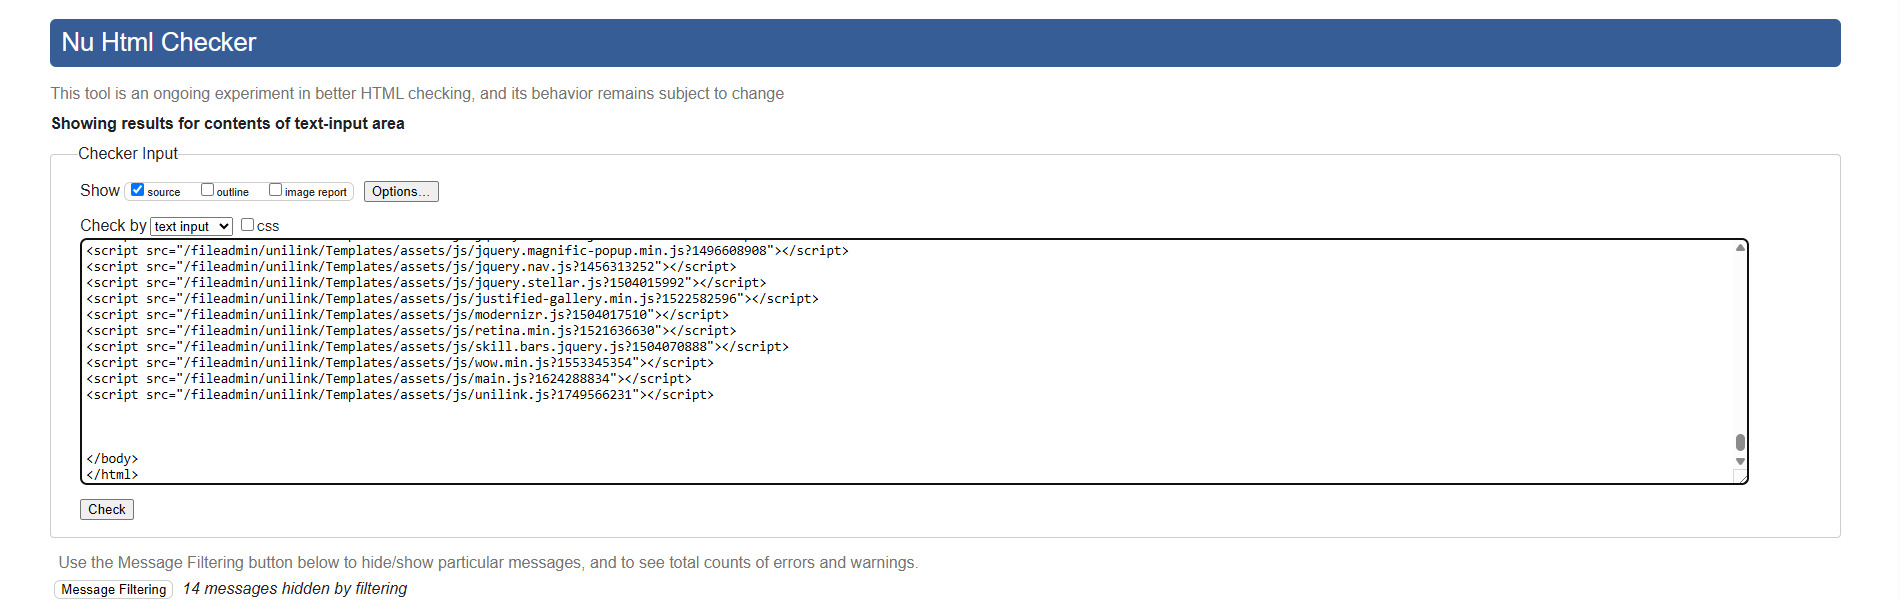The image size is (1900, 600).
Task: Click the jquery.nav.js script line
Action: pyautogui.click(x=411, y=267)
